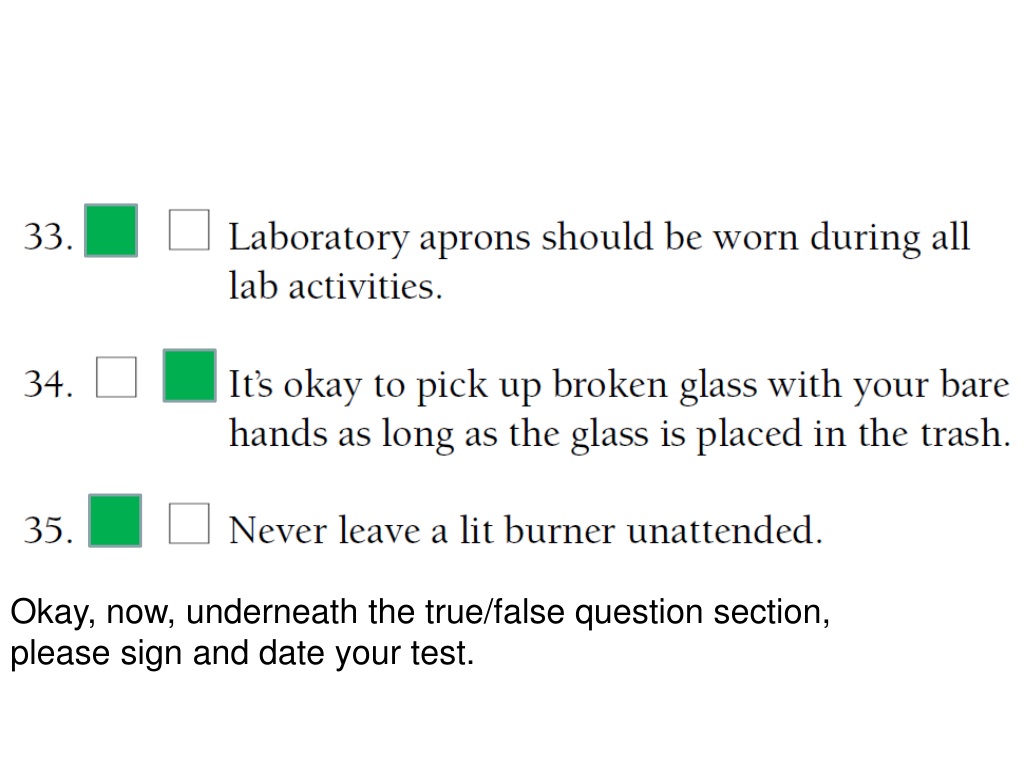The image size is (1024, 768).
Task: Click the question number 35 label
Action: click(x=48, y=530)
